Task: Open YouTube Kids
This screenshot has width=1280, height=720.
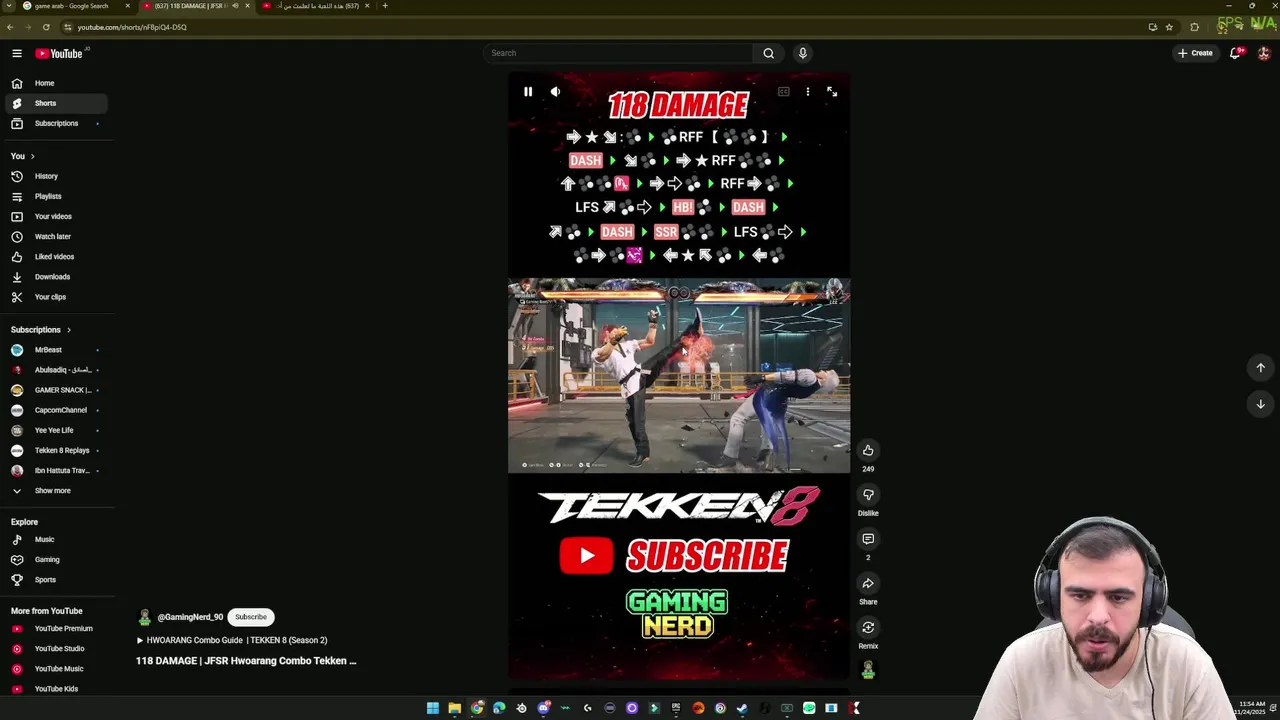Action: (55, 688)
